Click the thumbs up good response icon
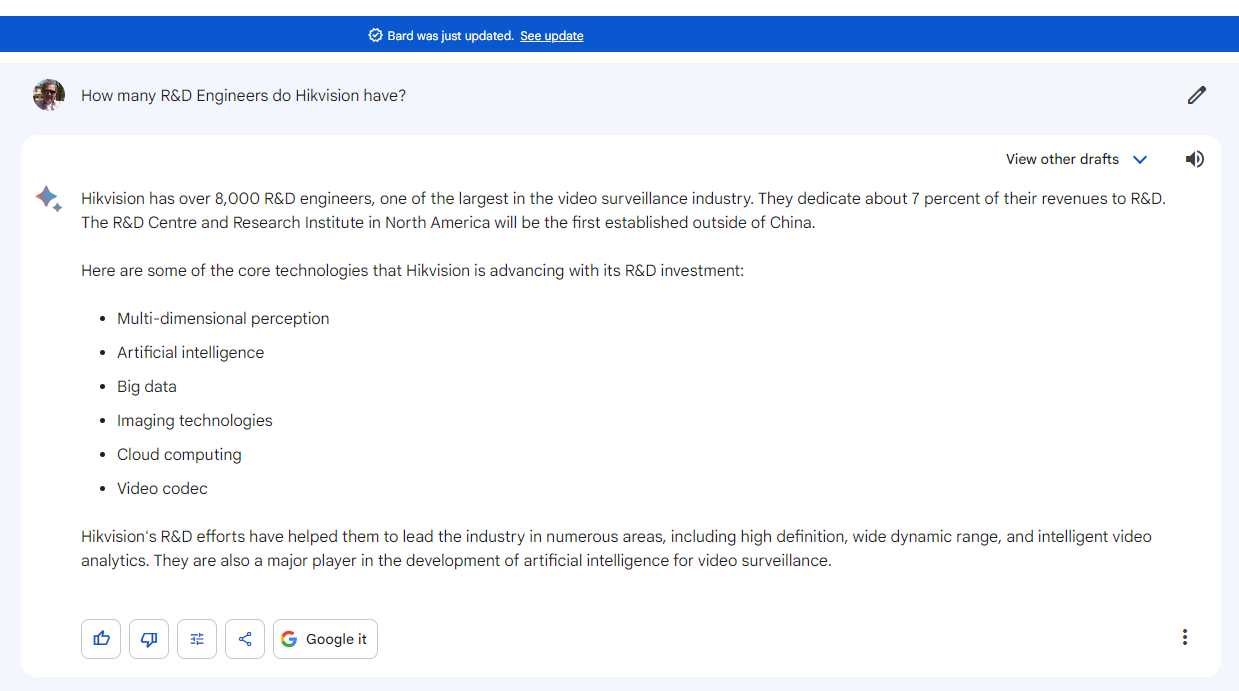 101,639
